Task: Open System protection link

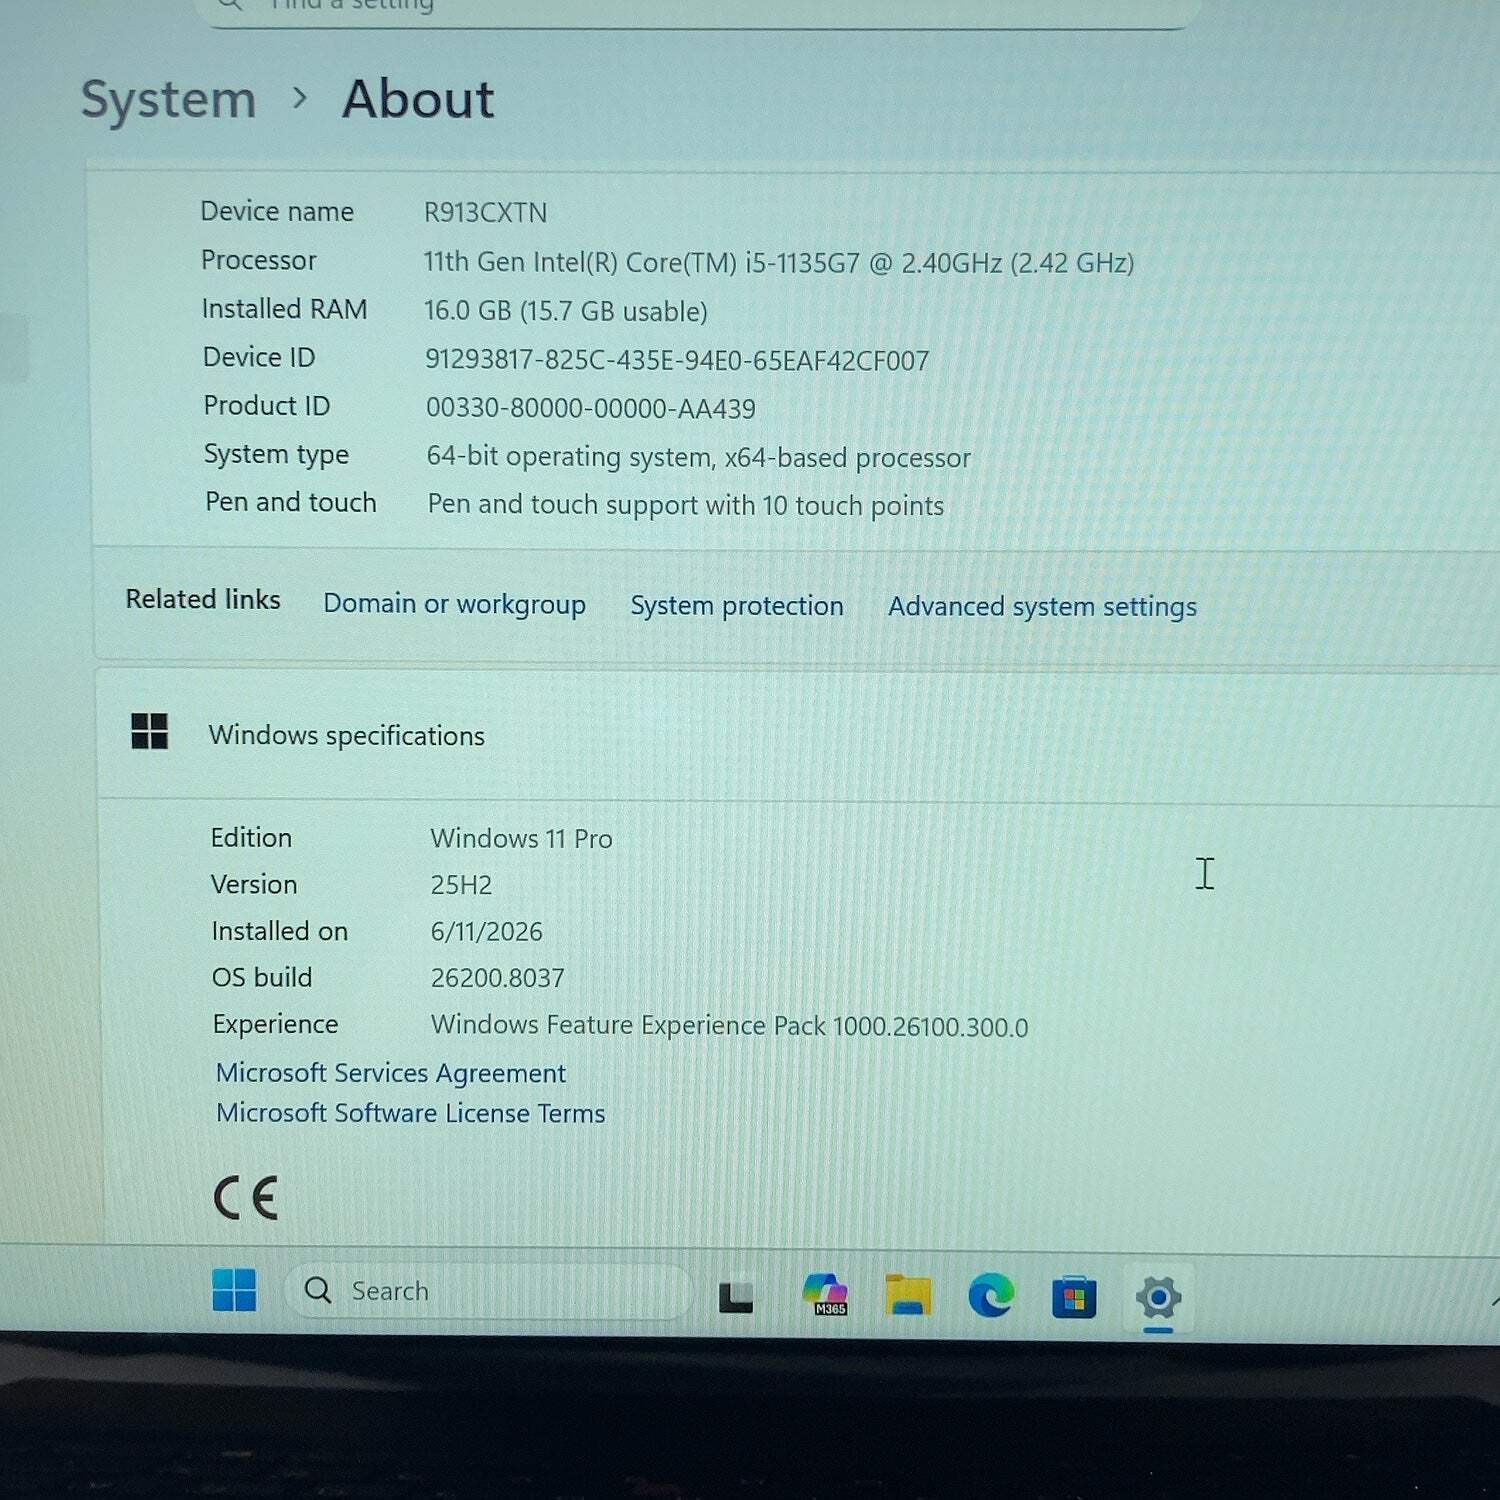Action: click(x=737, y=605)
